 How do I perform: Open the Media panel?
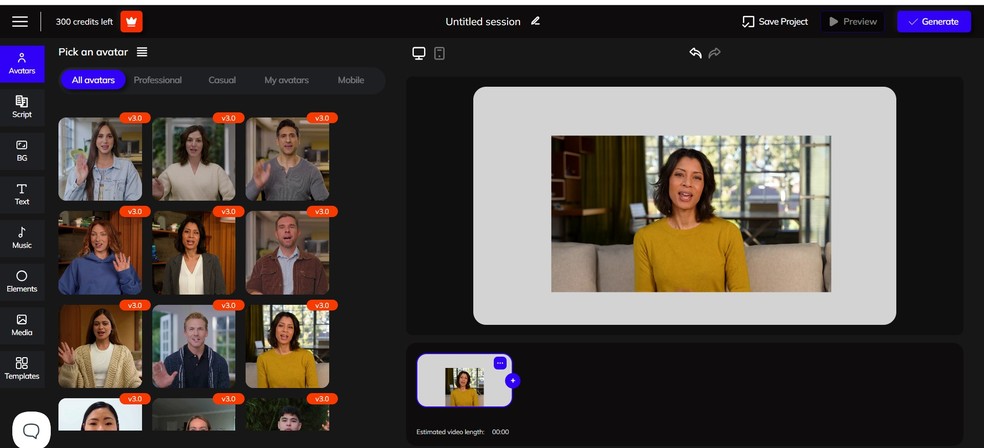click(x=22, y=324)
